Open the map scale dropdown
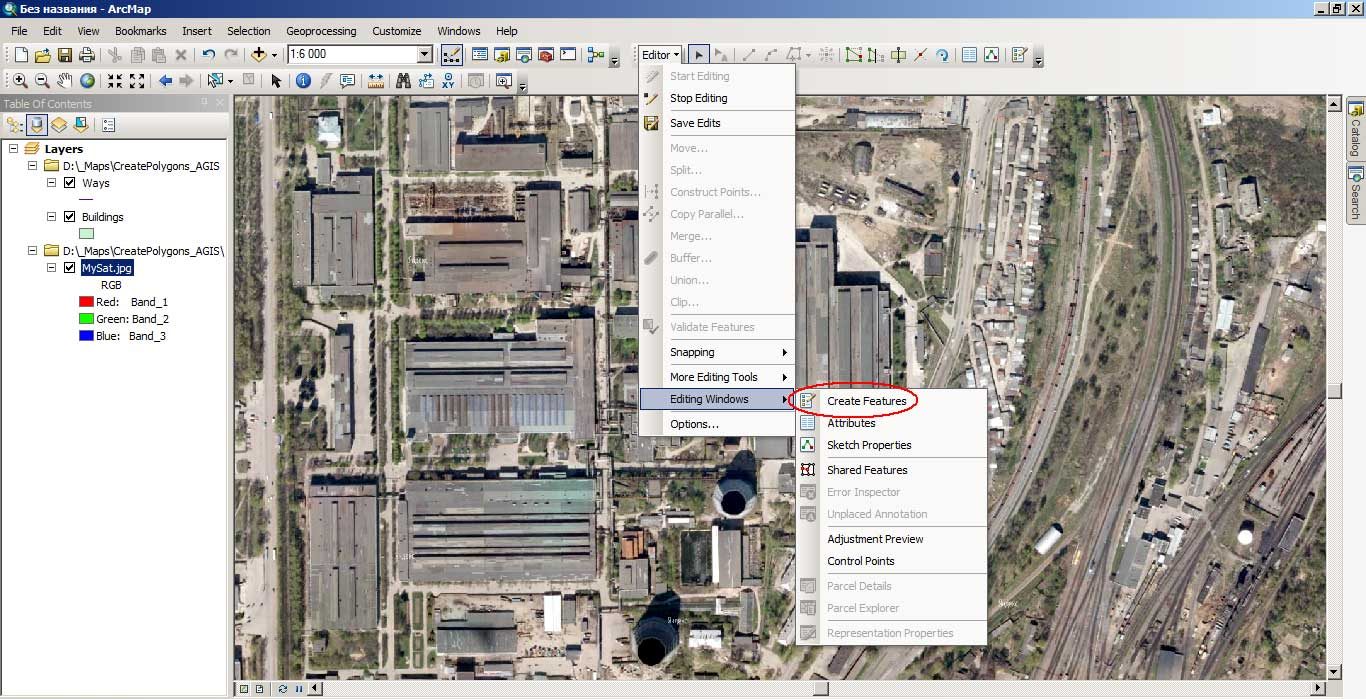The image size is (1366, 699). [x=425, y=55]
